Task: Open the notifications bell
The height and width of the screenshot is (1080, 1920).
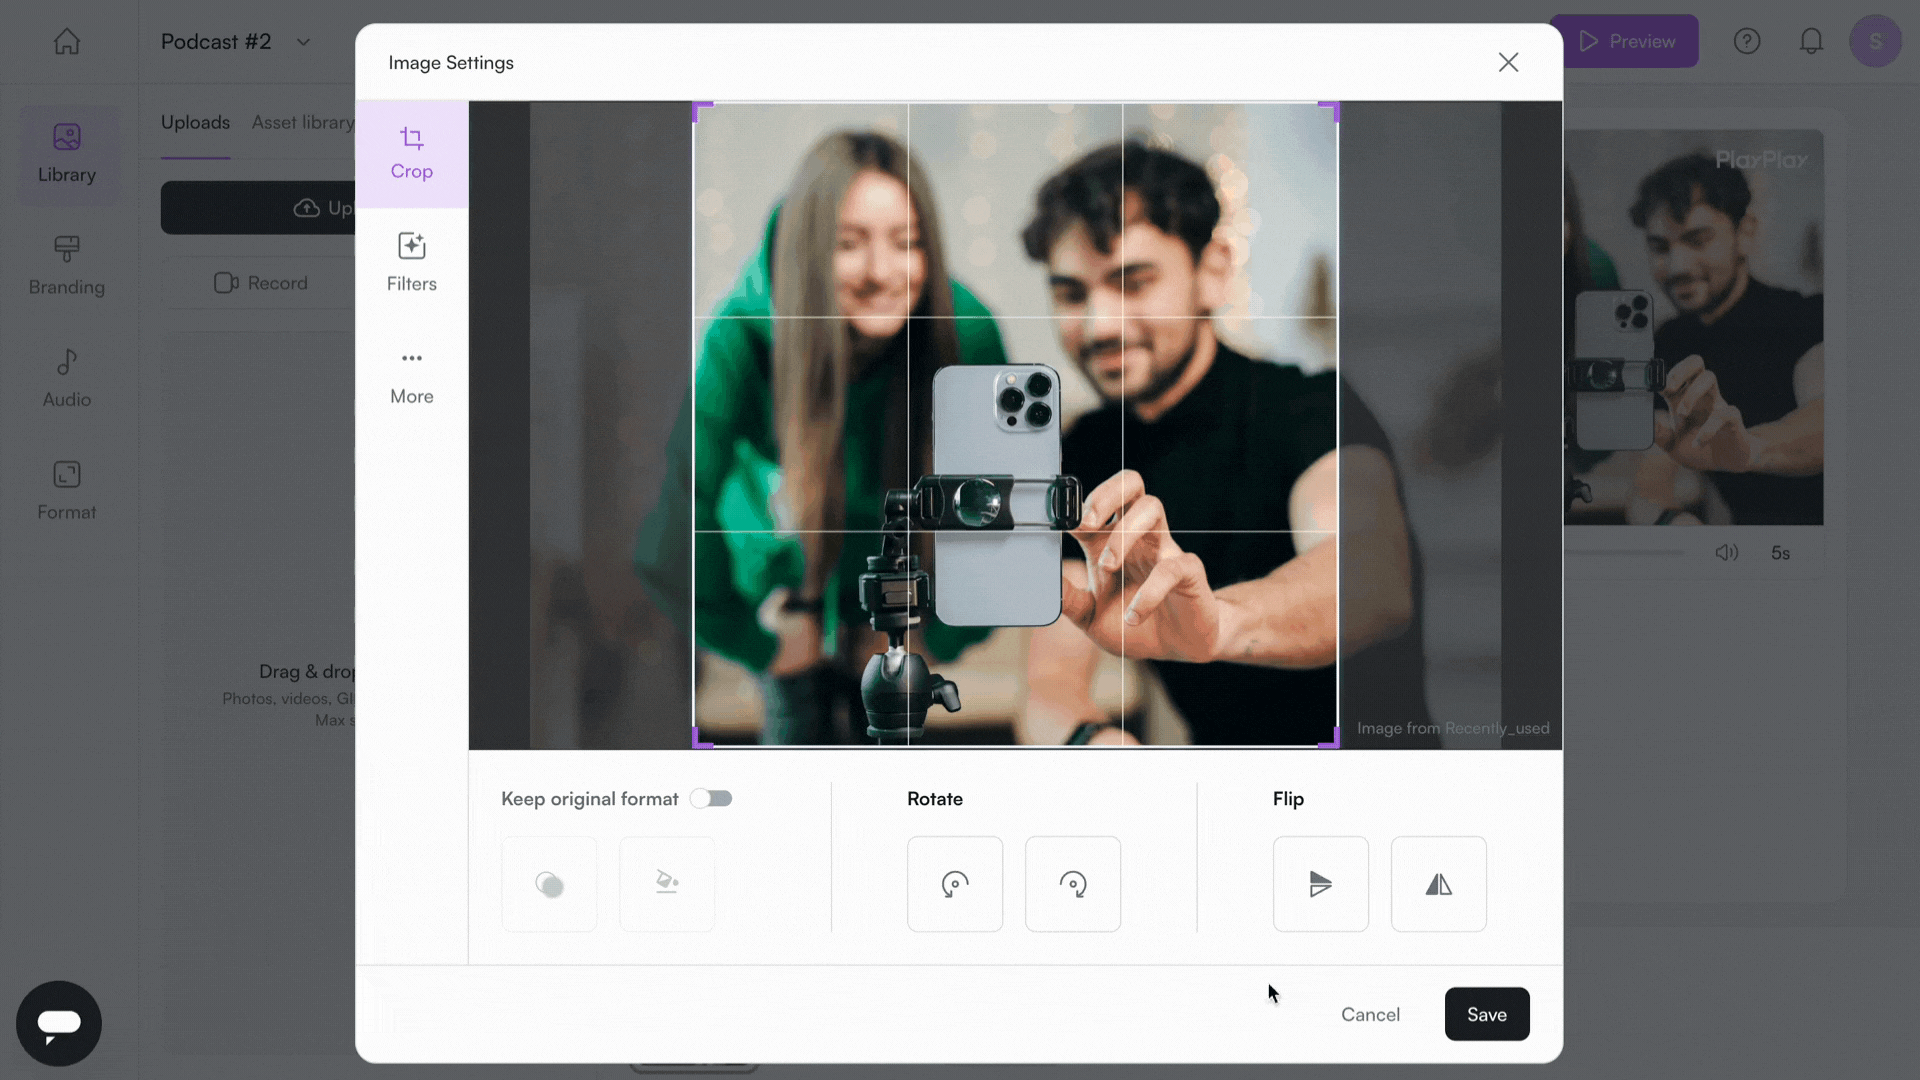Action: 1811,41
